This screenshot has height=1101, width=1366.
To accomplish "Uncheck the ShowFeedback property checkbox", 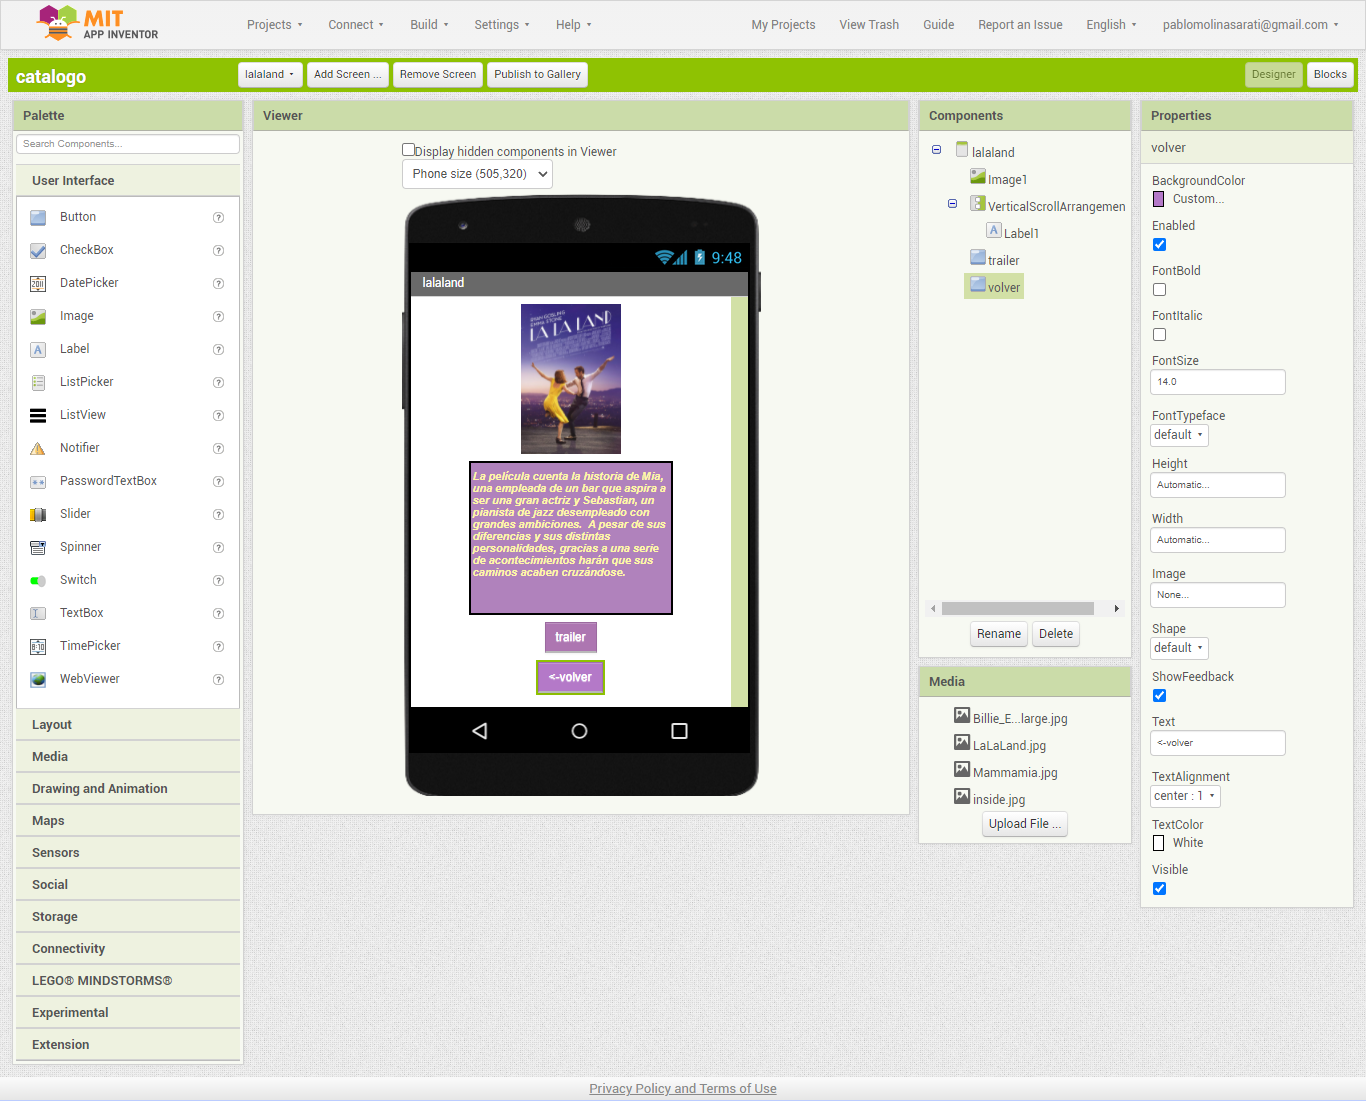I will (x=1159, y=695).
